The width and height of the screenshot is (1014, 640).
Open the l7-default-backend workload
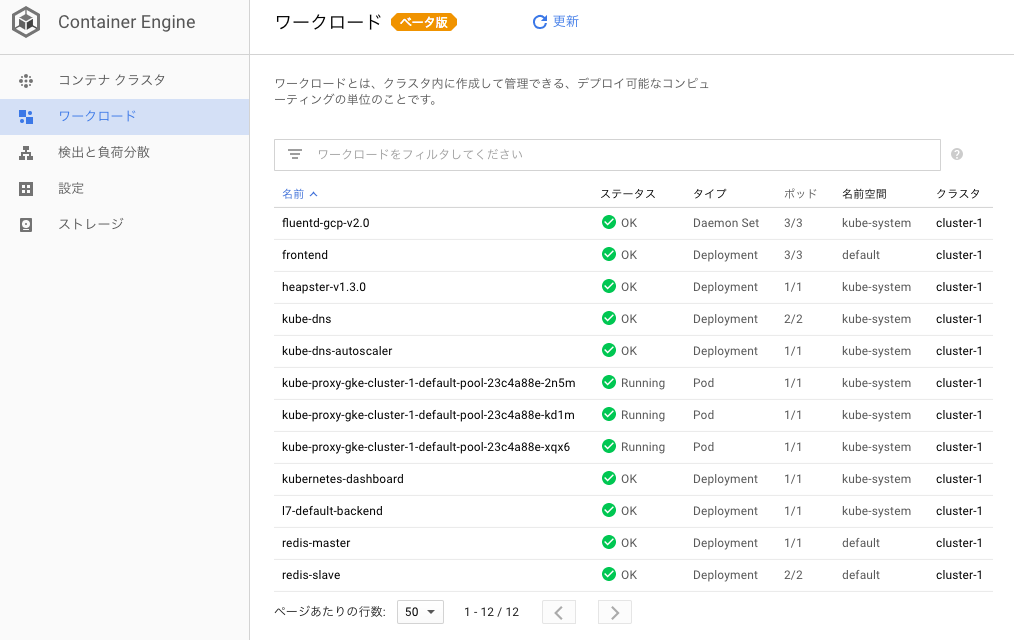click(332, 511)
